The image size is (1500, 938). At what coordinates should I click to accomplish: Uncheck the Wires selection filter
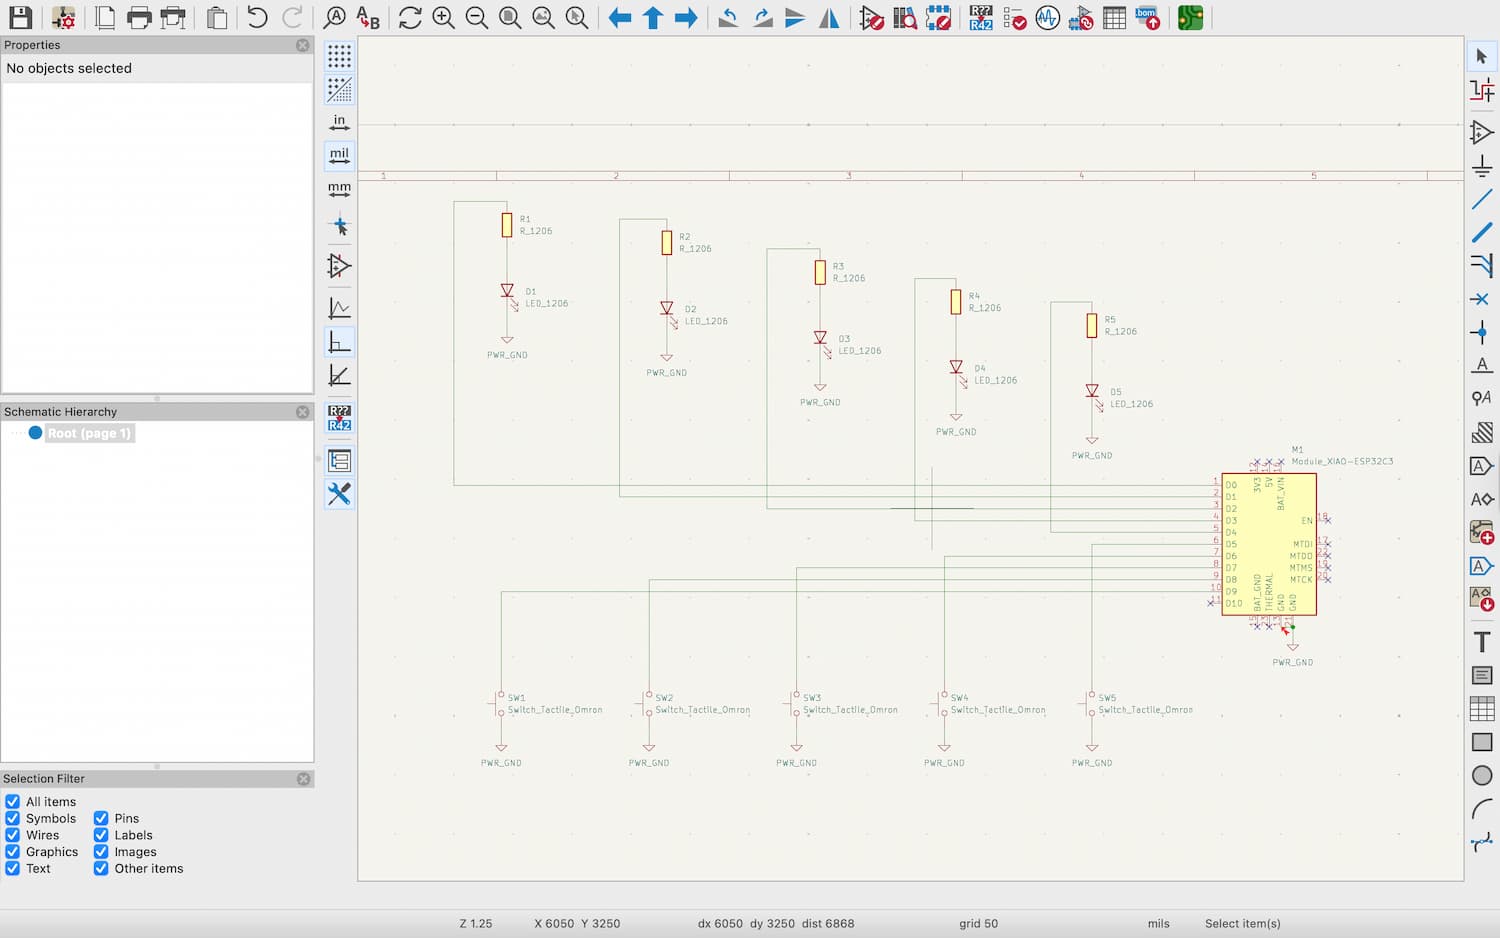(x=13, y=835)
